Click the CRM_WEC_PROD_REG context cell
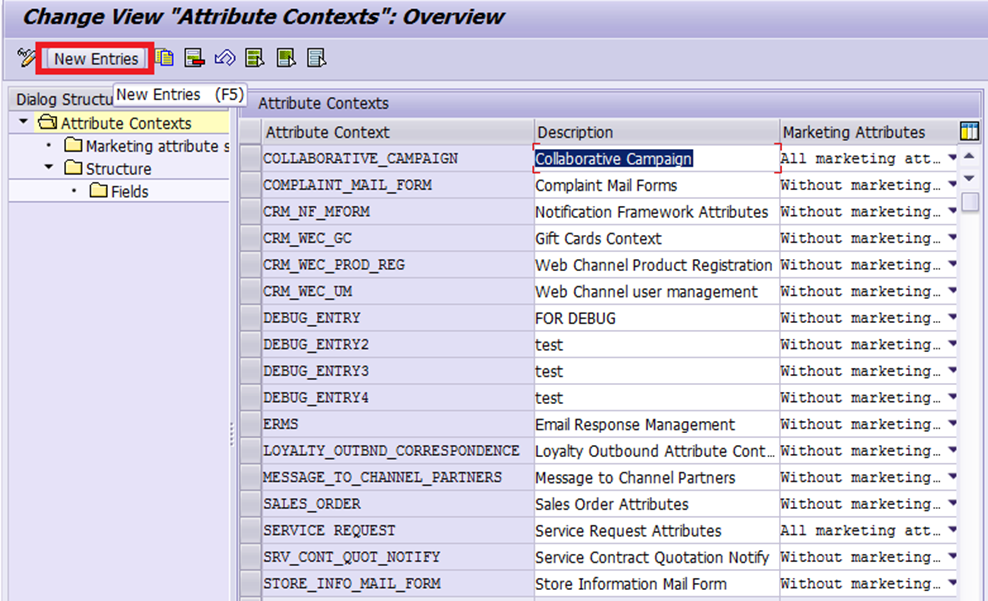The width and height of the screenshot is (988, 601). point(398,265)
